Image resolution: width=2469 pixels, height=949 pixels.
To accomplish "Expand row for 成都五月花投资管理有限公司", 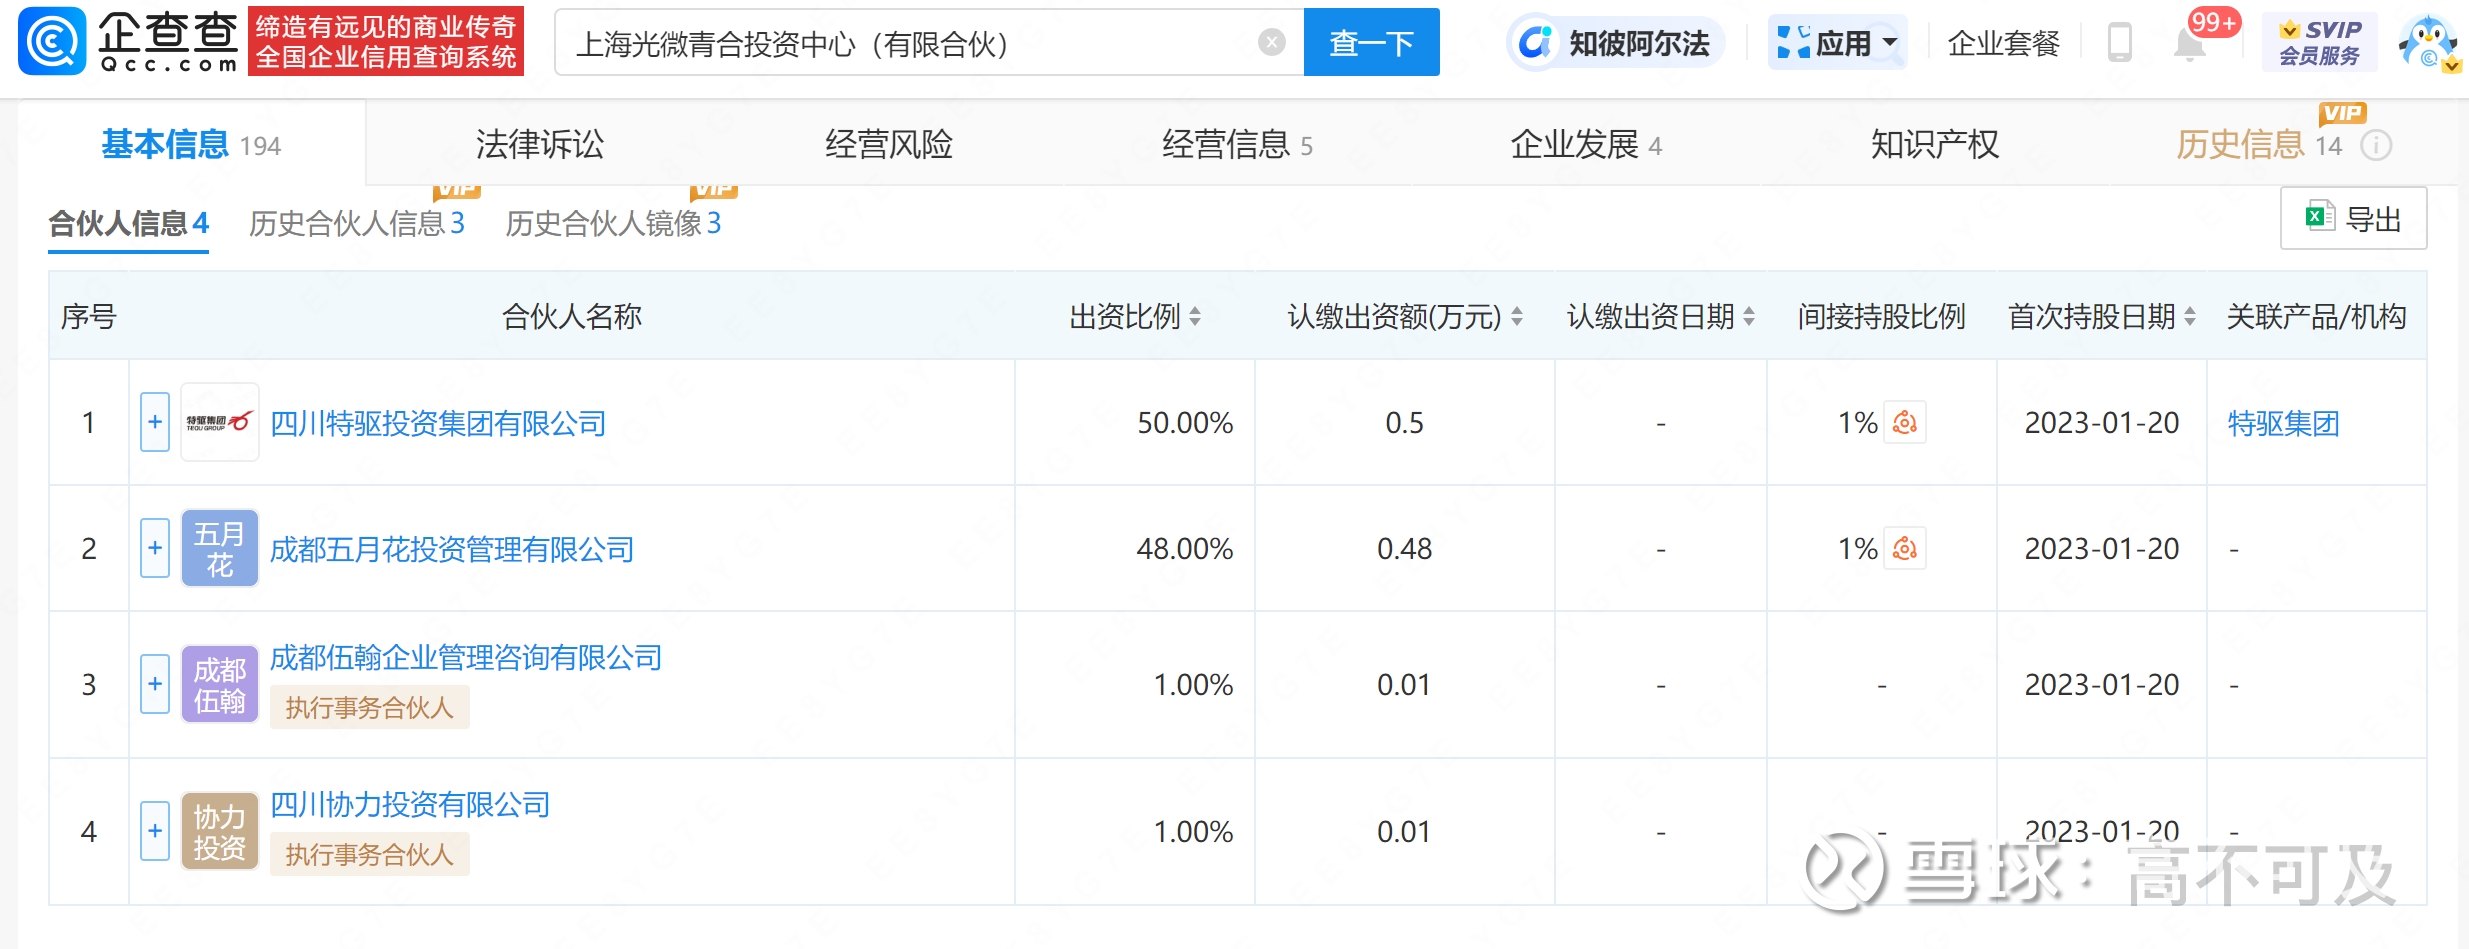I will coord(155,548).
